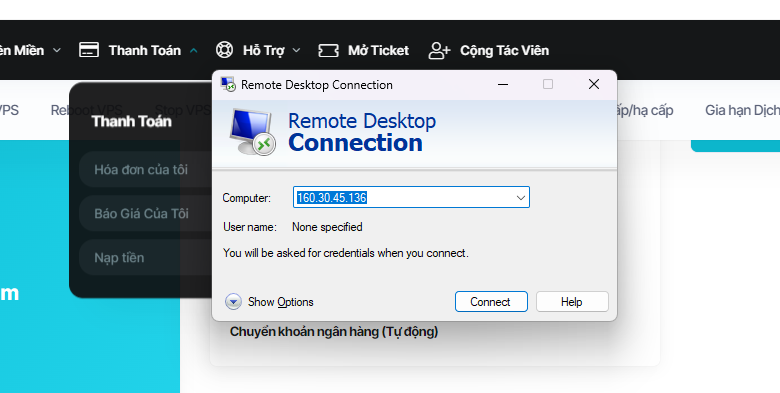The height and width of the screenshot is (393, 780).
Task: Minimize the Remote Desktop Connection window
Action: [503, 85]
